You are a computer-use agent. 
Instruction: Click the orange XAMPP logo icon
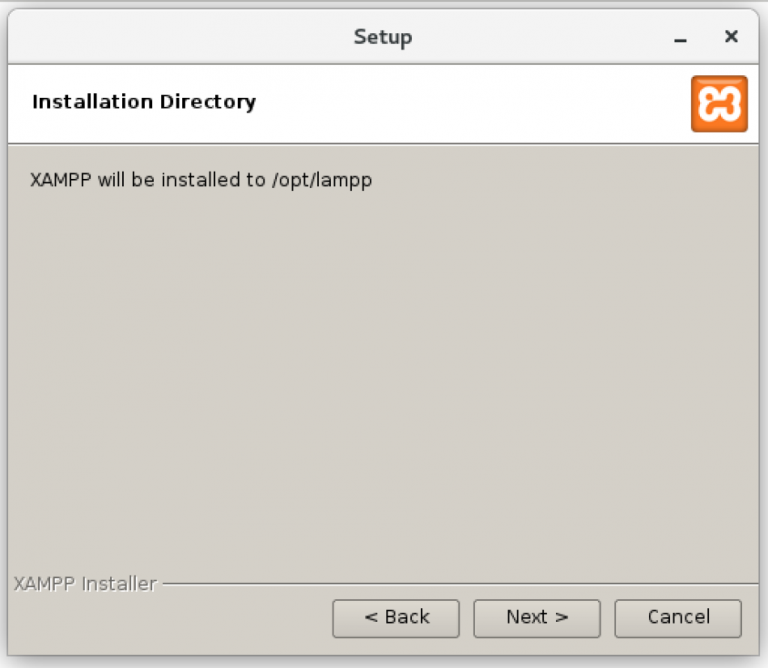click(718, 103)
